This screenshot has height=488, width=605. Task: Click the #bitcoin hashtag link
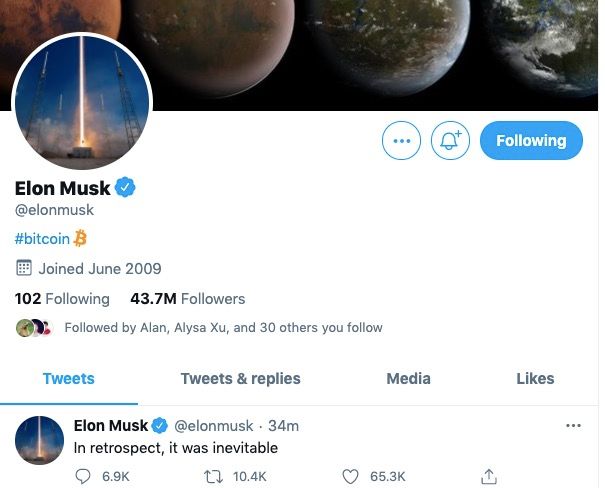point(45,239)
